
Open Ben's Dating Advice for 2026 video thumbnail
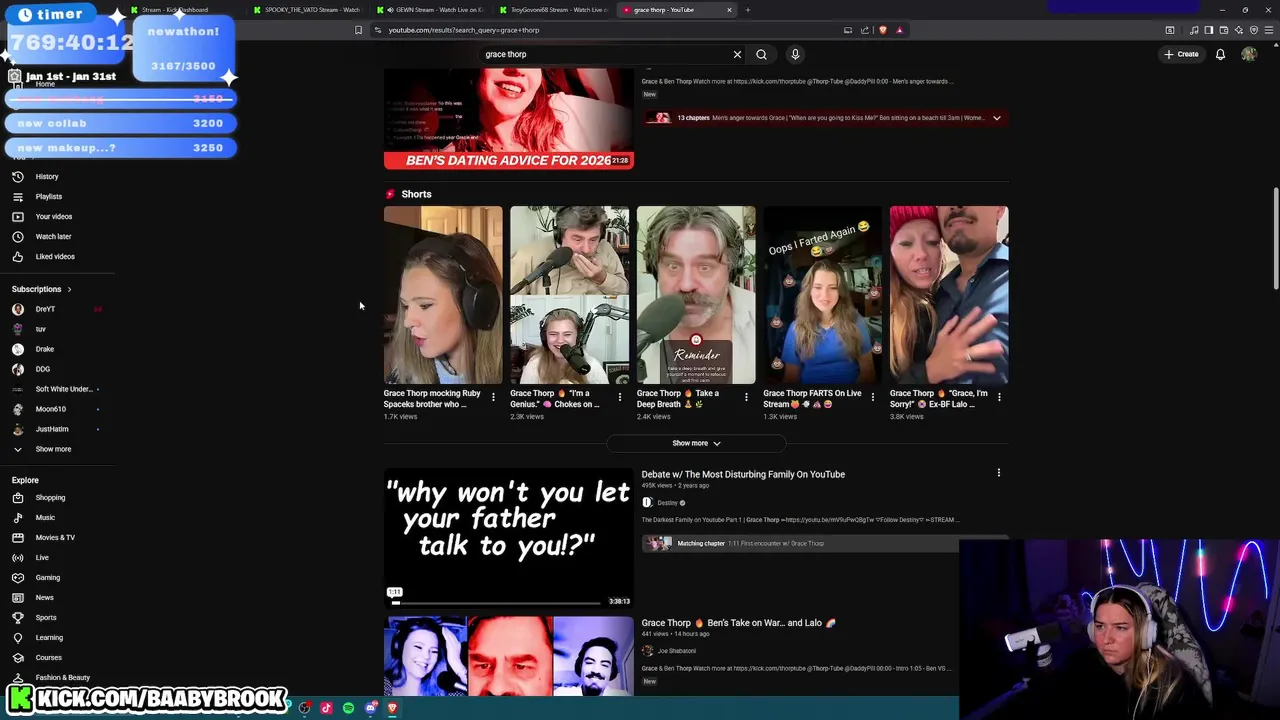point(508,118)
